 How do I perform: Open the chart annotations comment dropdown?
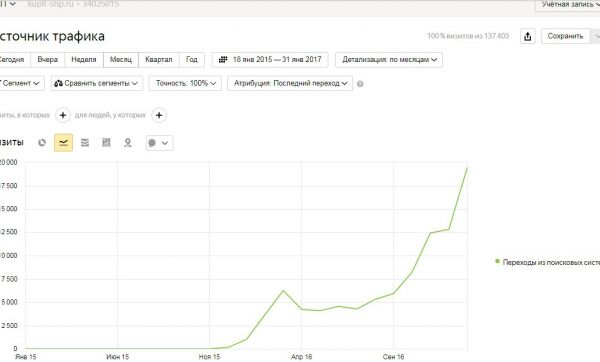160,143
